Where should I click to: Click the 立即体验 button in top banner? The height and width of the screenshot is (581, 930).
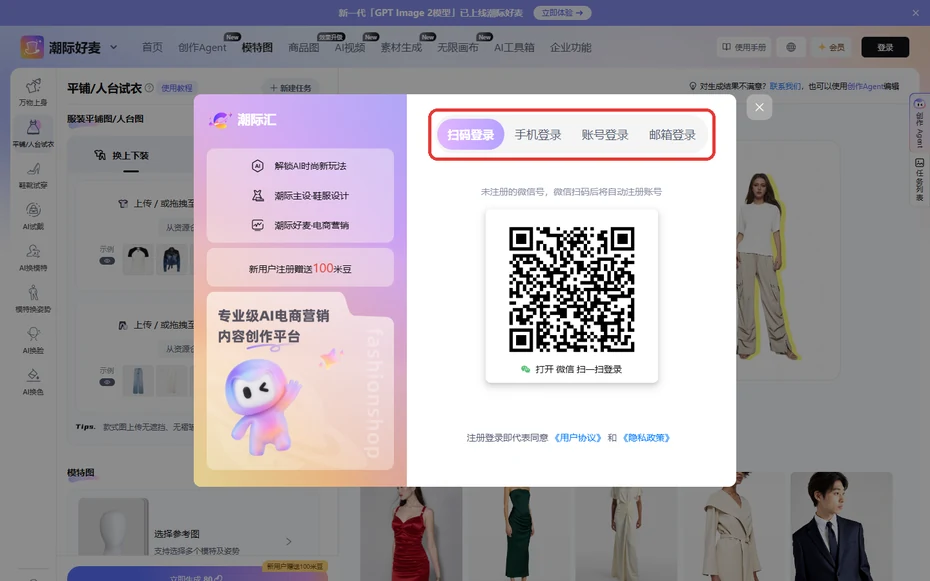tap(562, 12)
